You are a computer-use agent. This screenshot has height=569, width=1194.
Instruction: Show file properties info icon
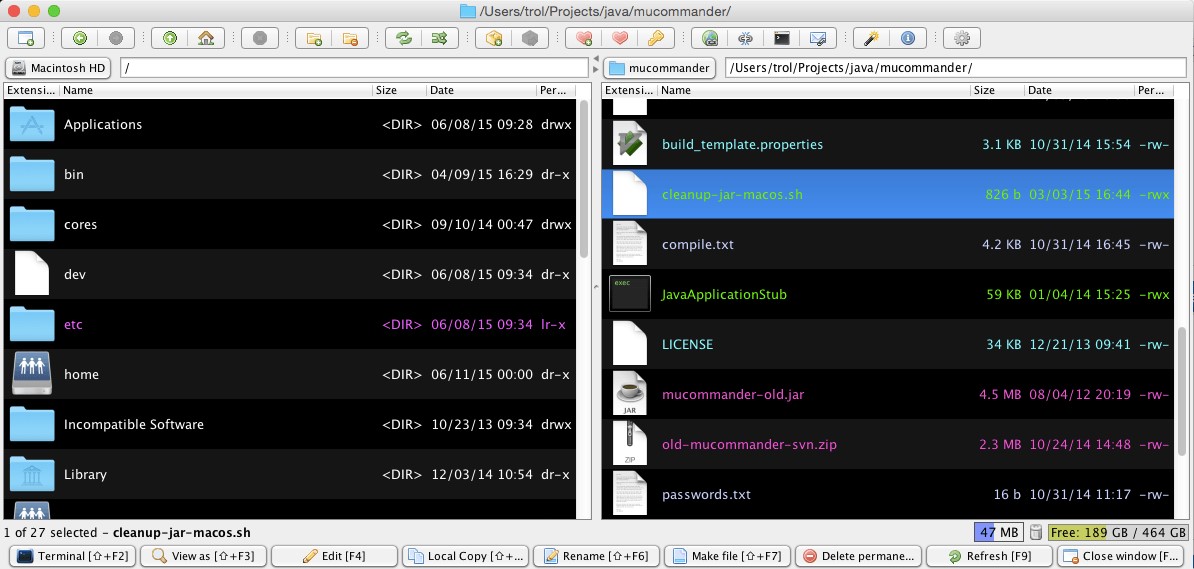[x=908, y=38]
